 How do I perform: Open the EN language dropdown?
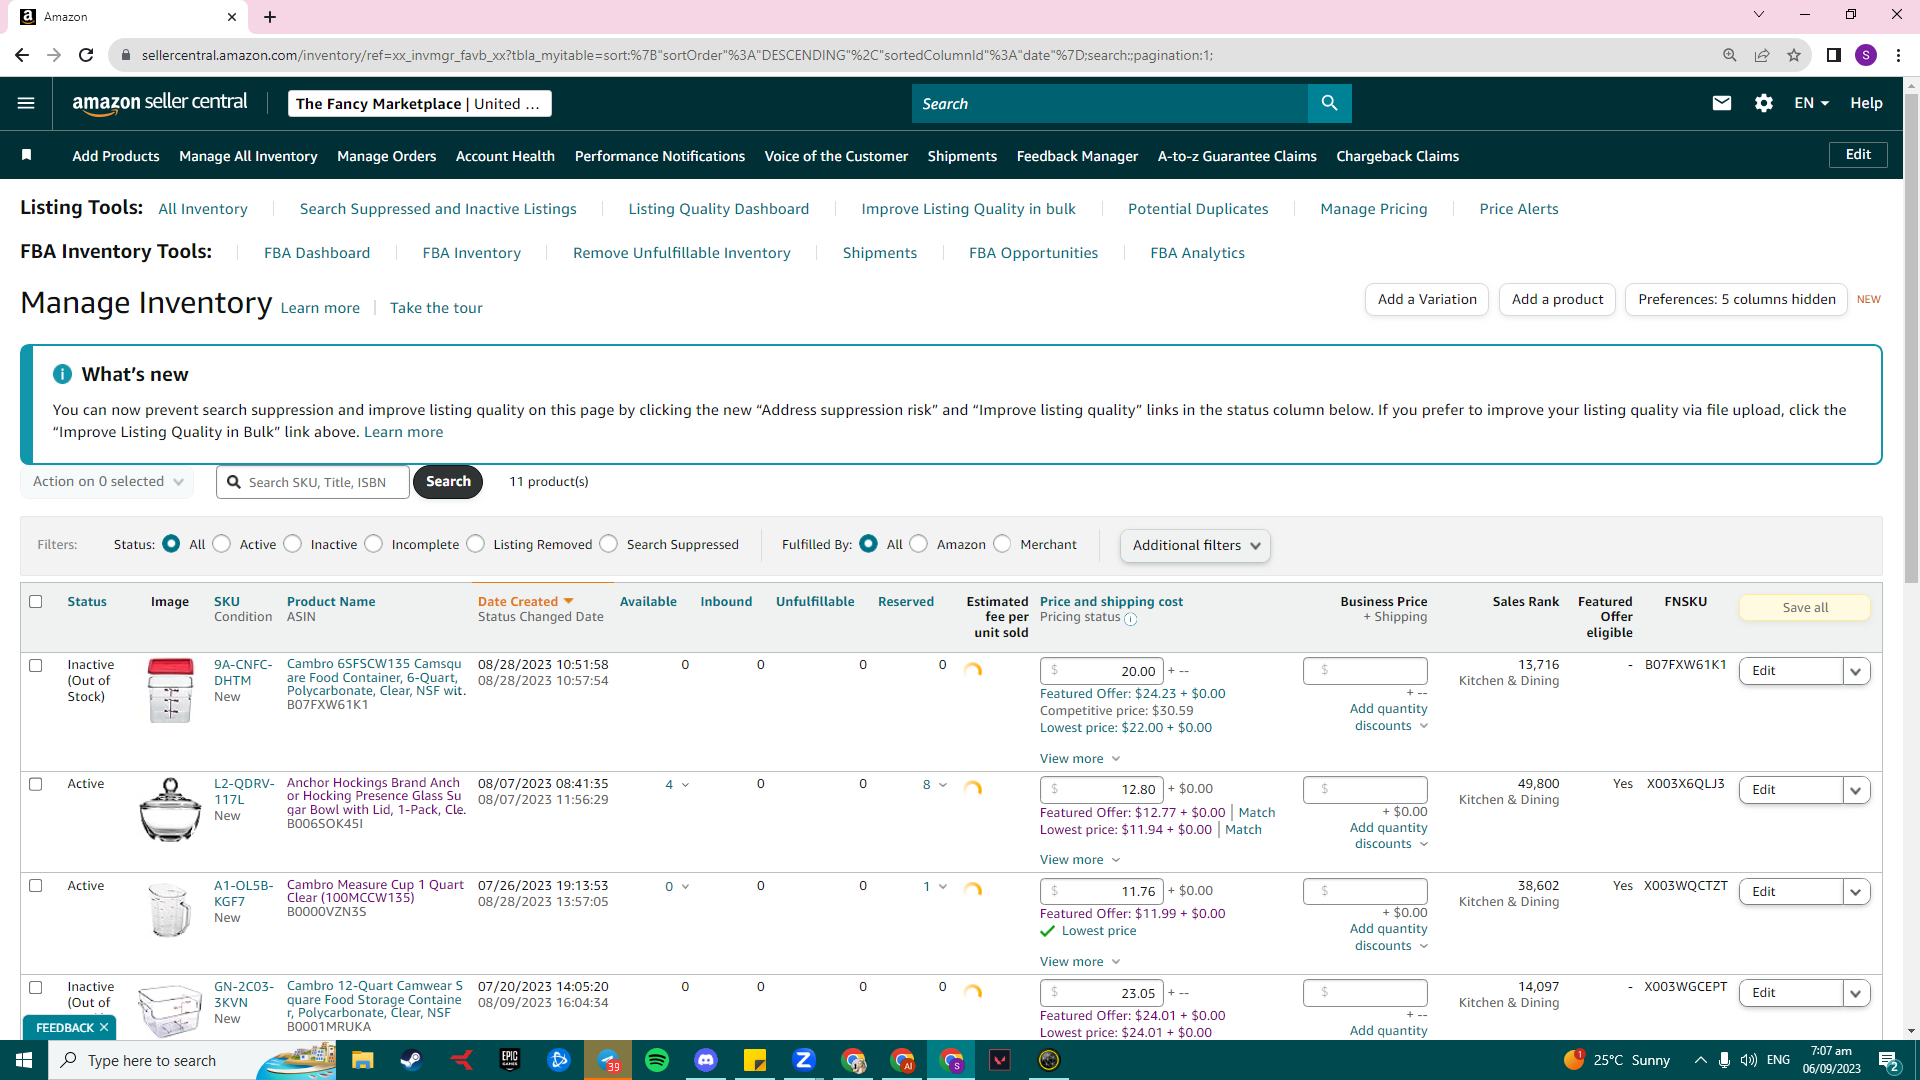(1811, 103)
